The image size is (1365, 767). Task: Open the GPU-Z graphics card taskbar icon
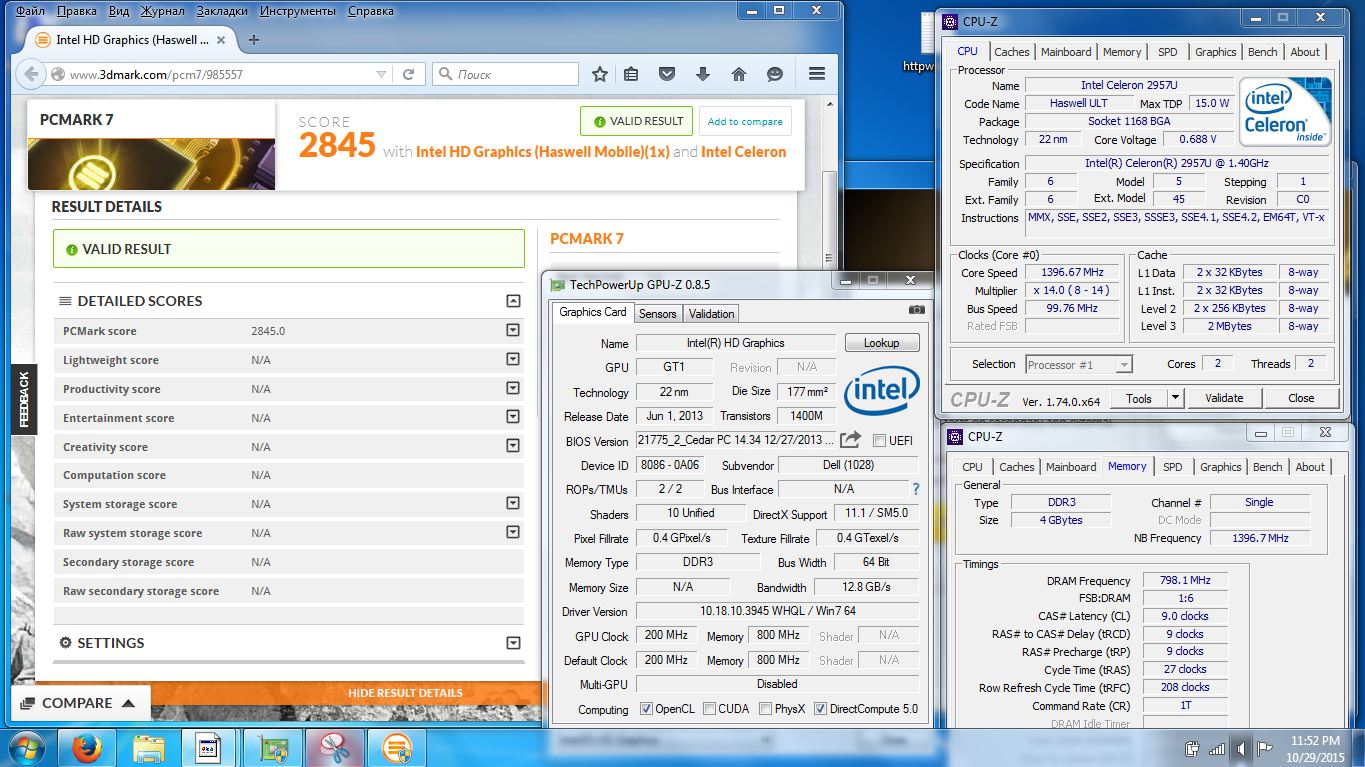pos(272,747)
